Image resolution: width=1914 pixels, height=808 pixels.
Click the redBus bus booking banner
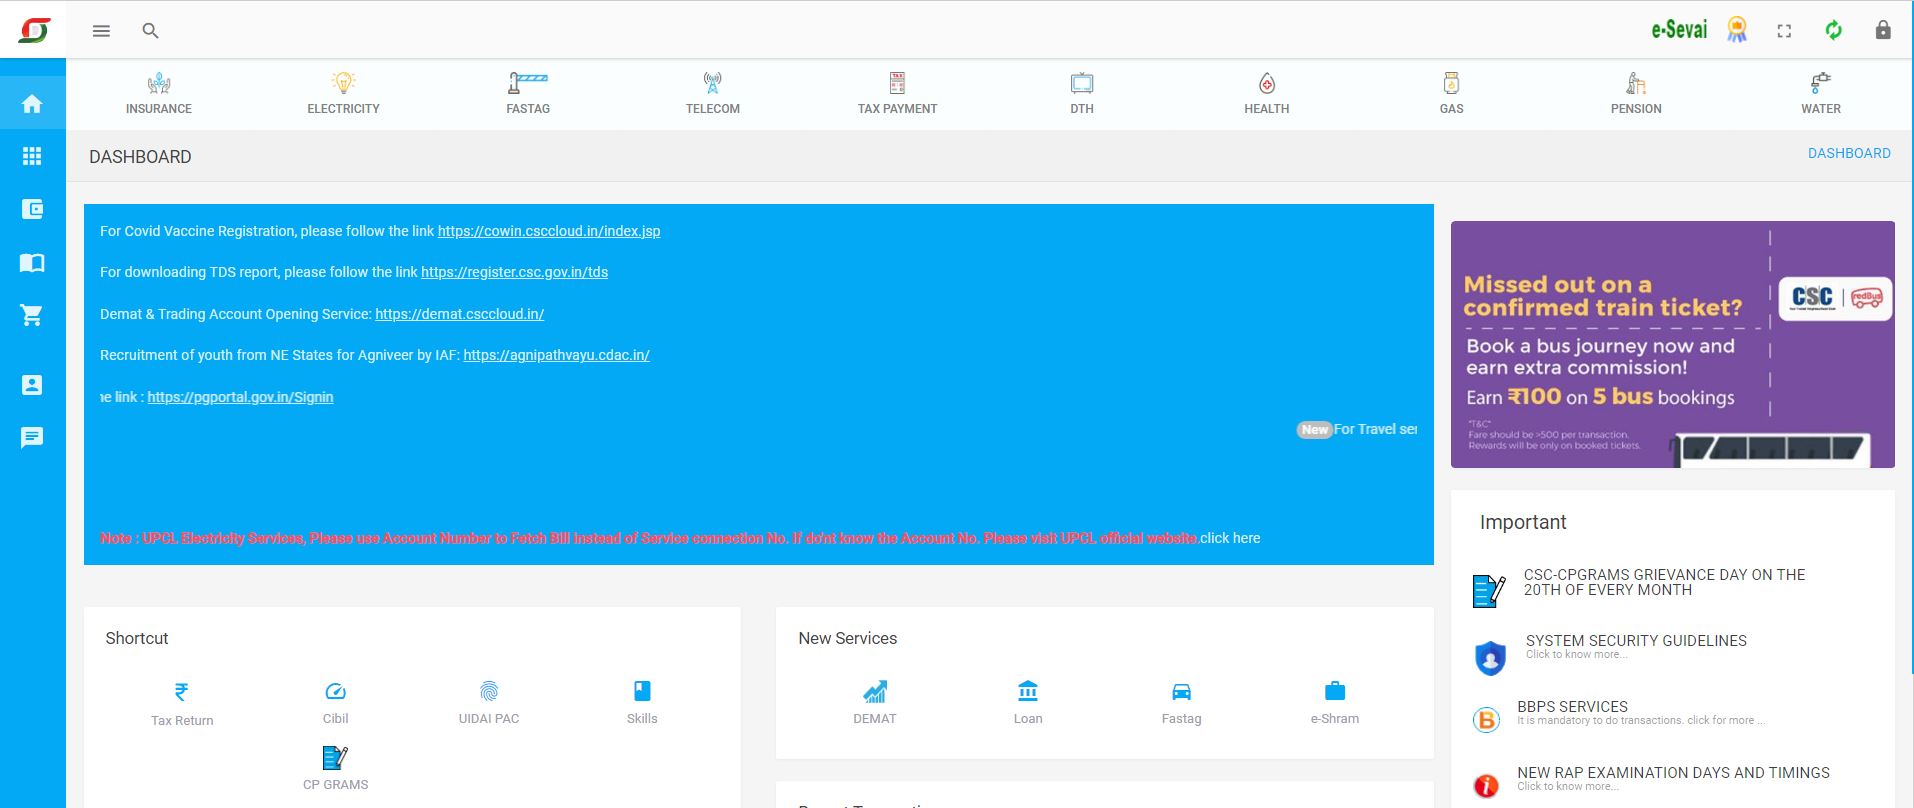(x=1672, y=344)
